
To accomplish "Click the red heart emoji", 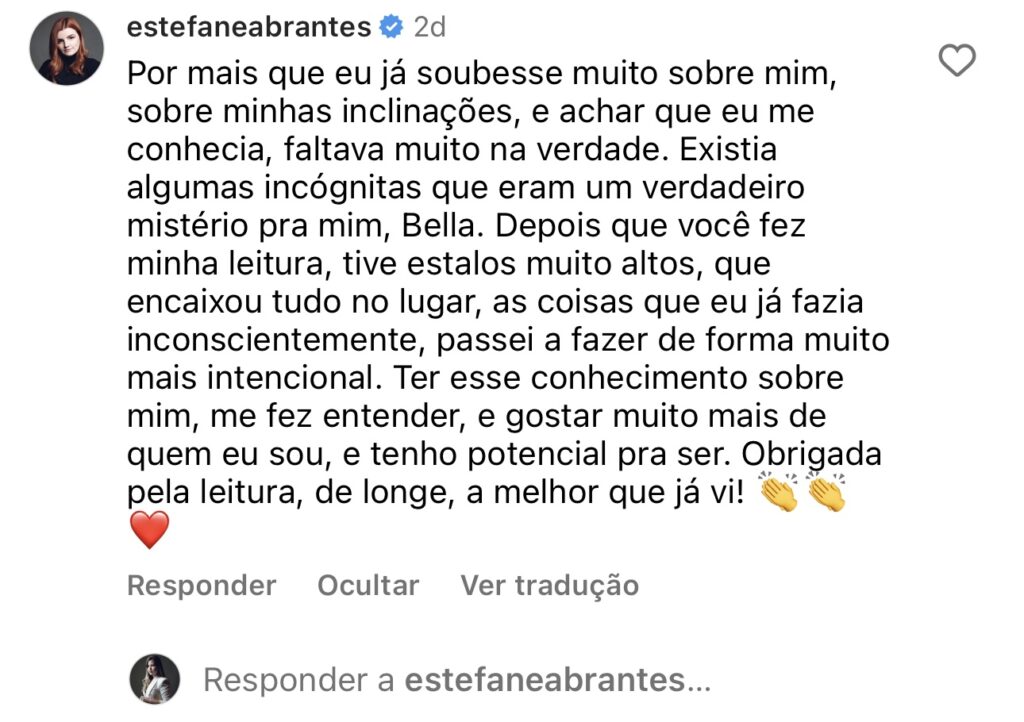I will [x=150, y=530].
